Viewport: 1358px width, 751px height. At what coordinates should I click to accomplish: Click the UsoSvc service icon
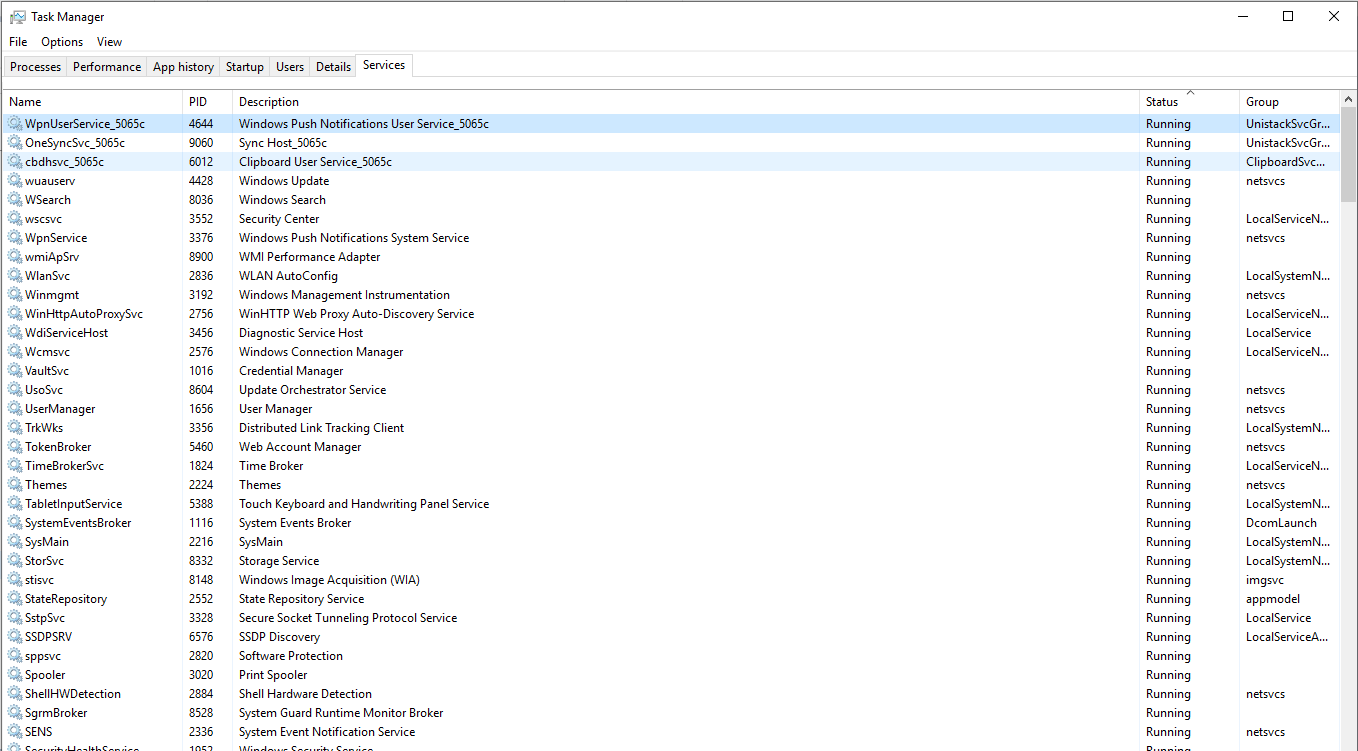coord(15,390)
